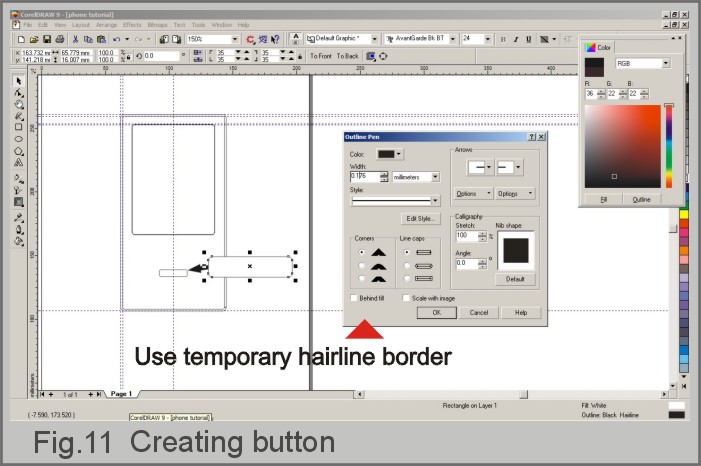Select the Interactive Transparency tool

pos(18,190)
